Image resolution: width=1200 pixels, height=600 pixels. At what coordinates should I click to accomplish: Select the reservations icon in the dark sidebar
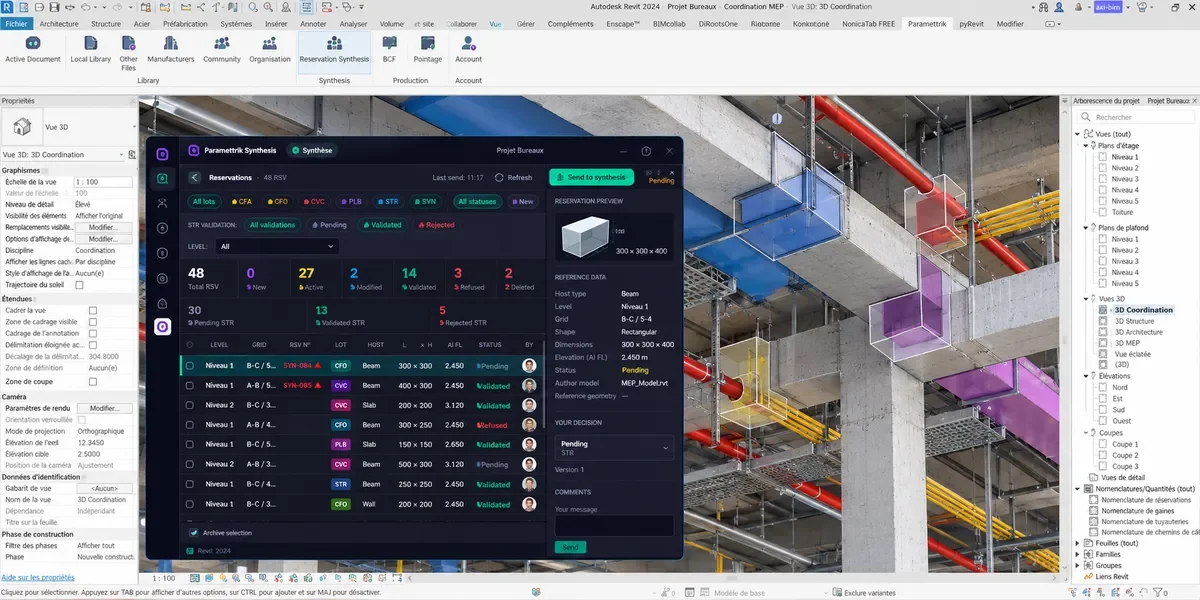[163, 178]
